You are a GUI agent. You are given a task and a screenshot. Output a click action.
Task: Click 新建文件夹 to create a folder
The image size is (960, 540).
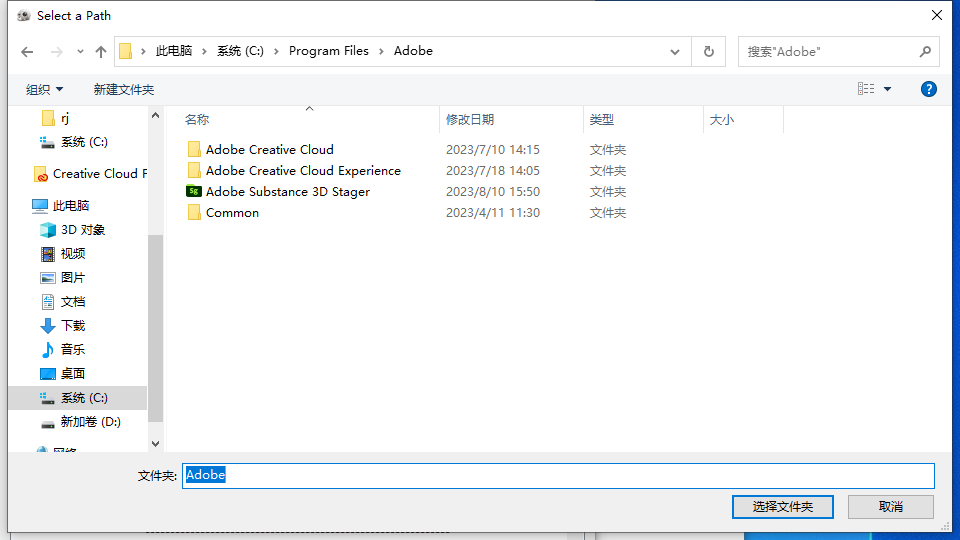click(124, 89)
